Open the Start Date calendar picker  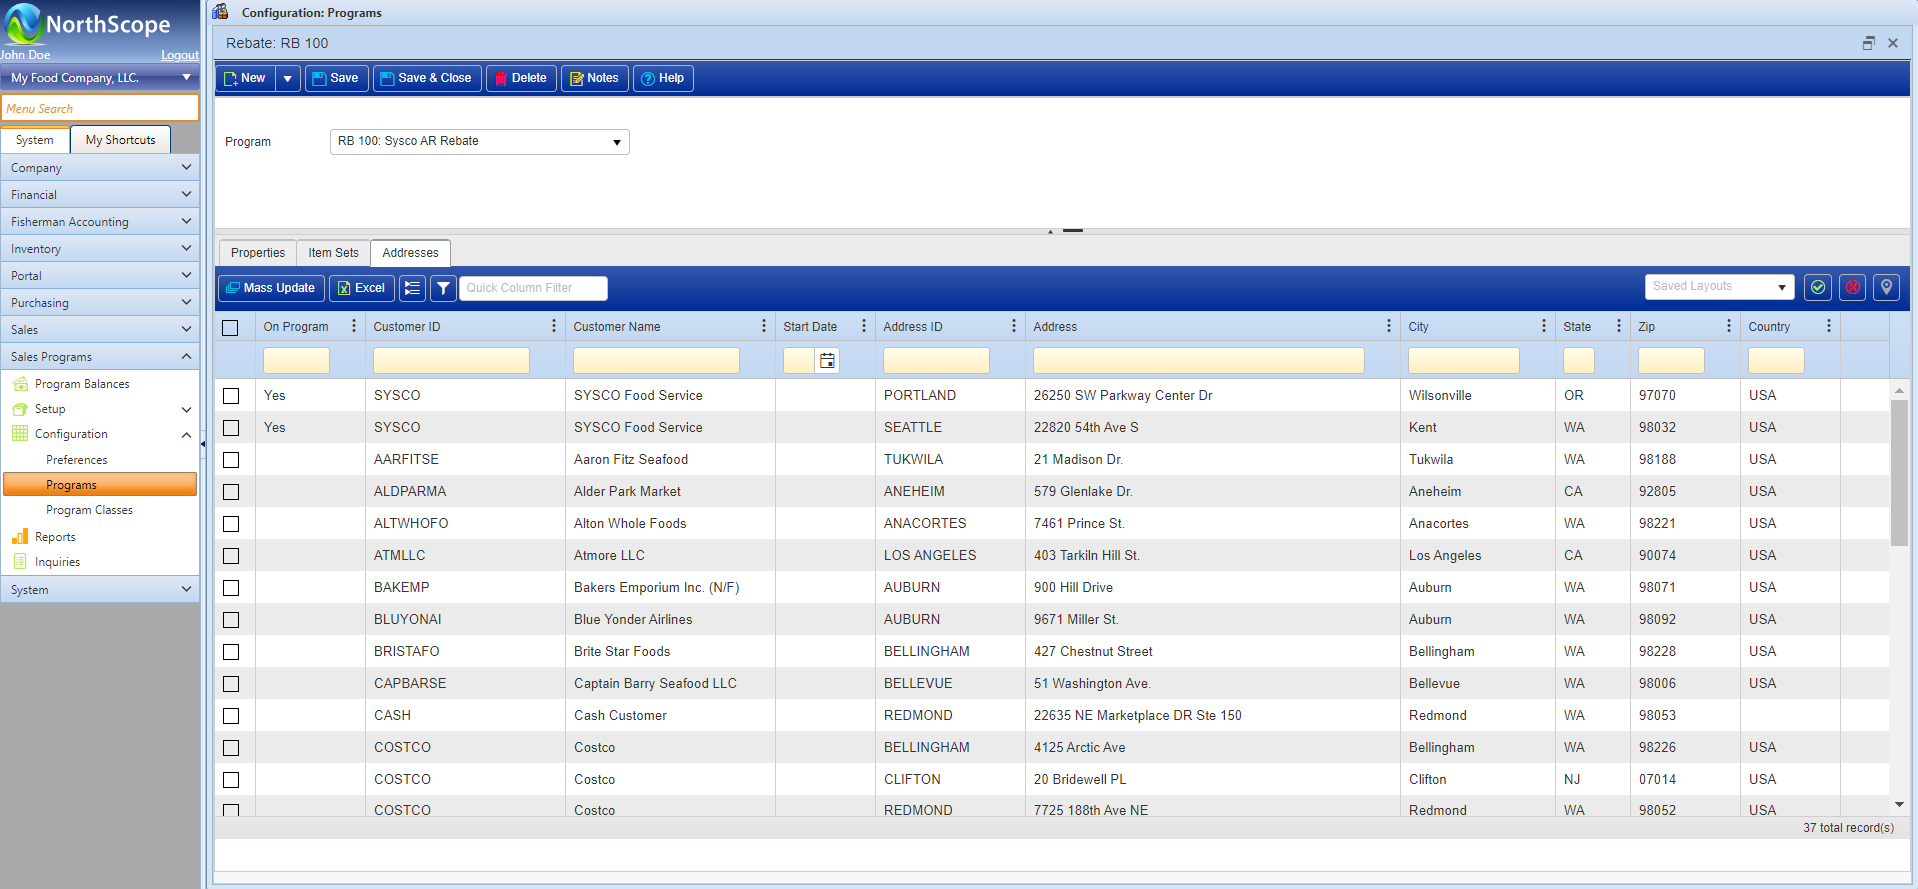coord(827,361)
